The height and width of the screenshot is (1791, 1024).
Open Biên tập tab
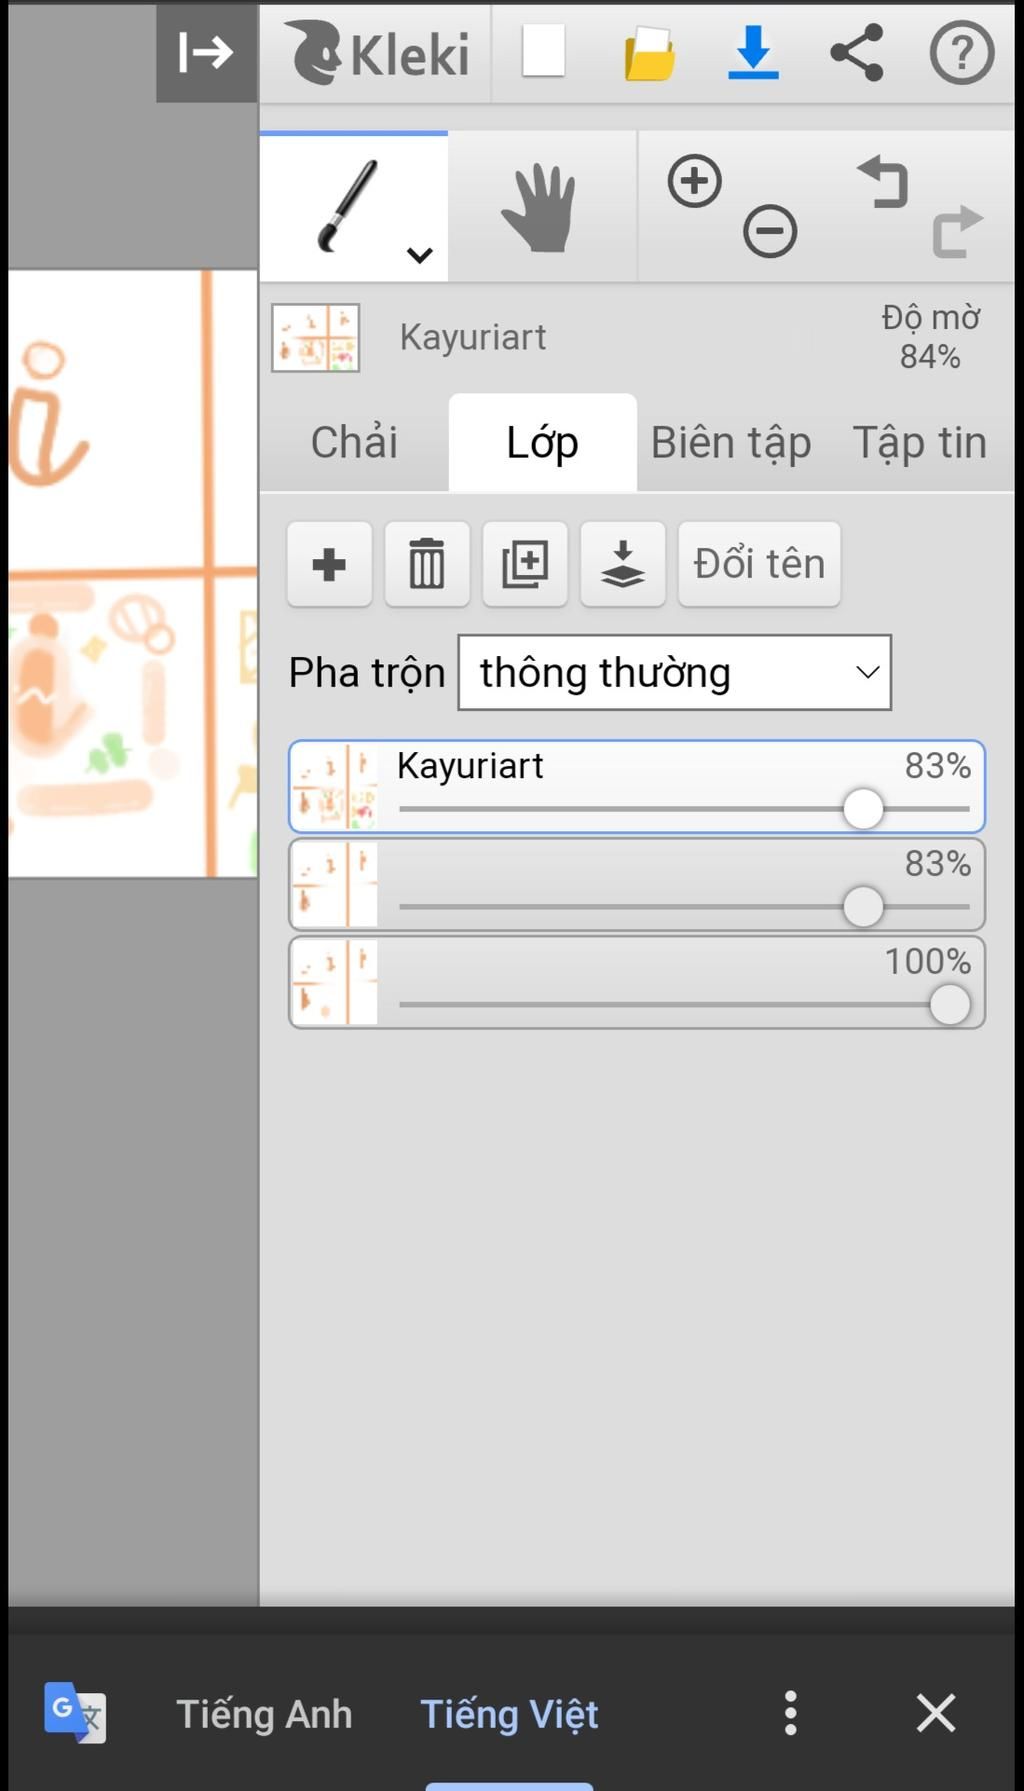(x=730, y=442)
